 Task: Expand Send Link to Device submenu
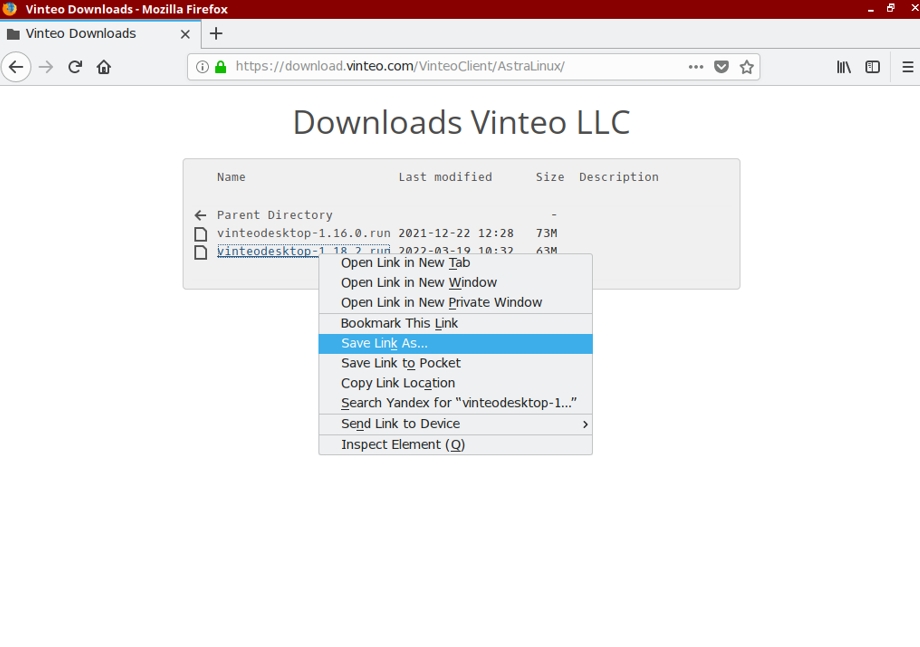[455, 424]
